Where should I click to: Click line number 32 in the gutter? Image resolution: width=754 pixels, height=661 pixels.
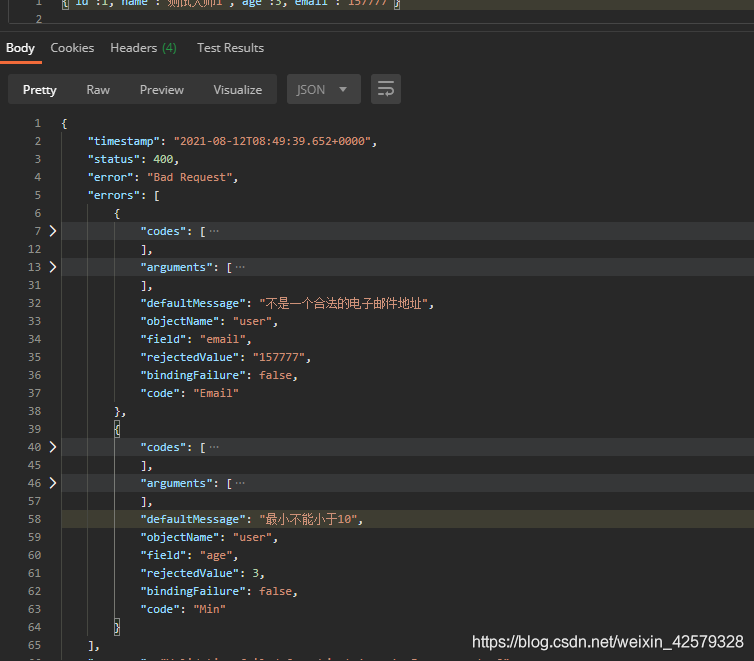coord(34,303)
